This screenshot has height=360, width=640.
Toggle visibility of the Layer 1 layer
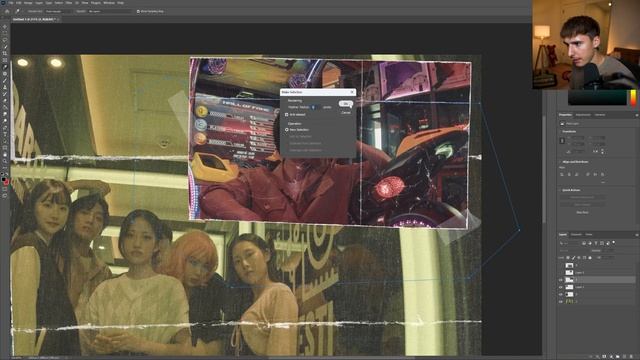pos(561,287)
